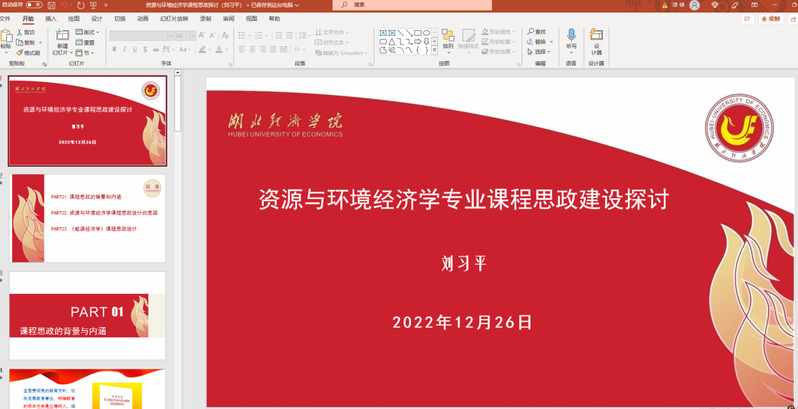Expand the shapes gallery more arrow
The width and height of the screenshot is (798, 409).
pyautogui.click(x=434, y=51)
